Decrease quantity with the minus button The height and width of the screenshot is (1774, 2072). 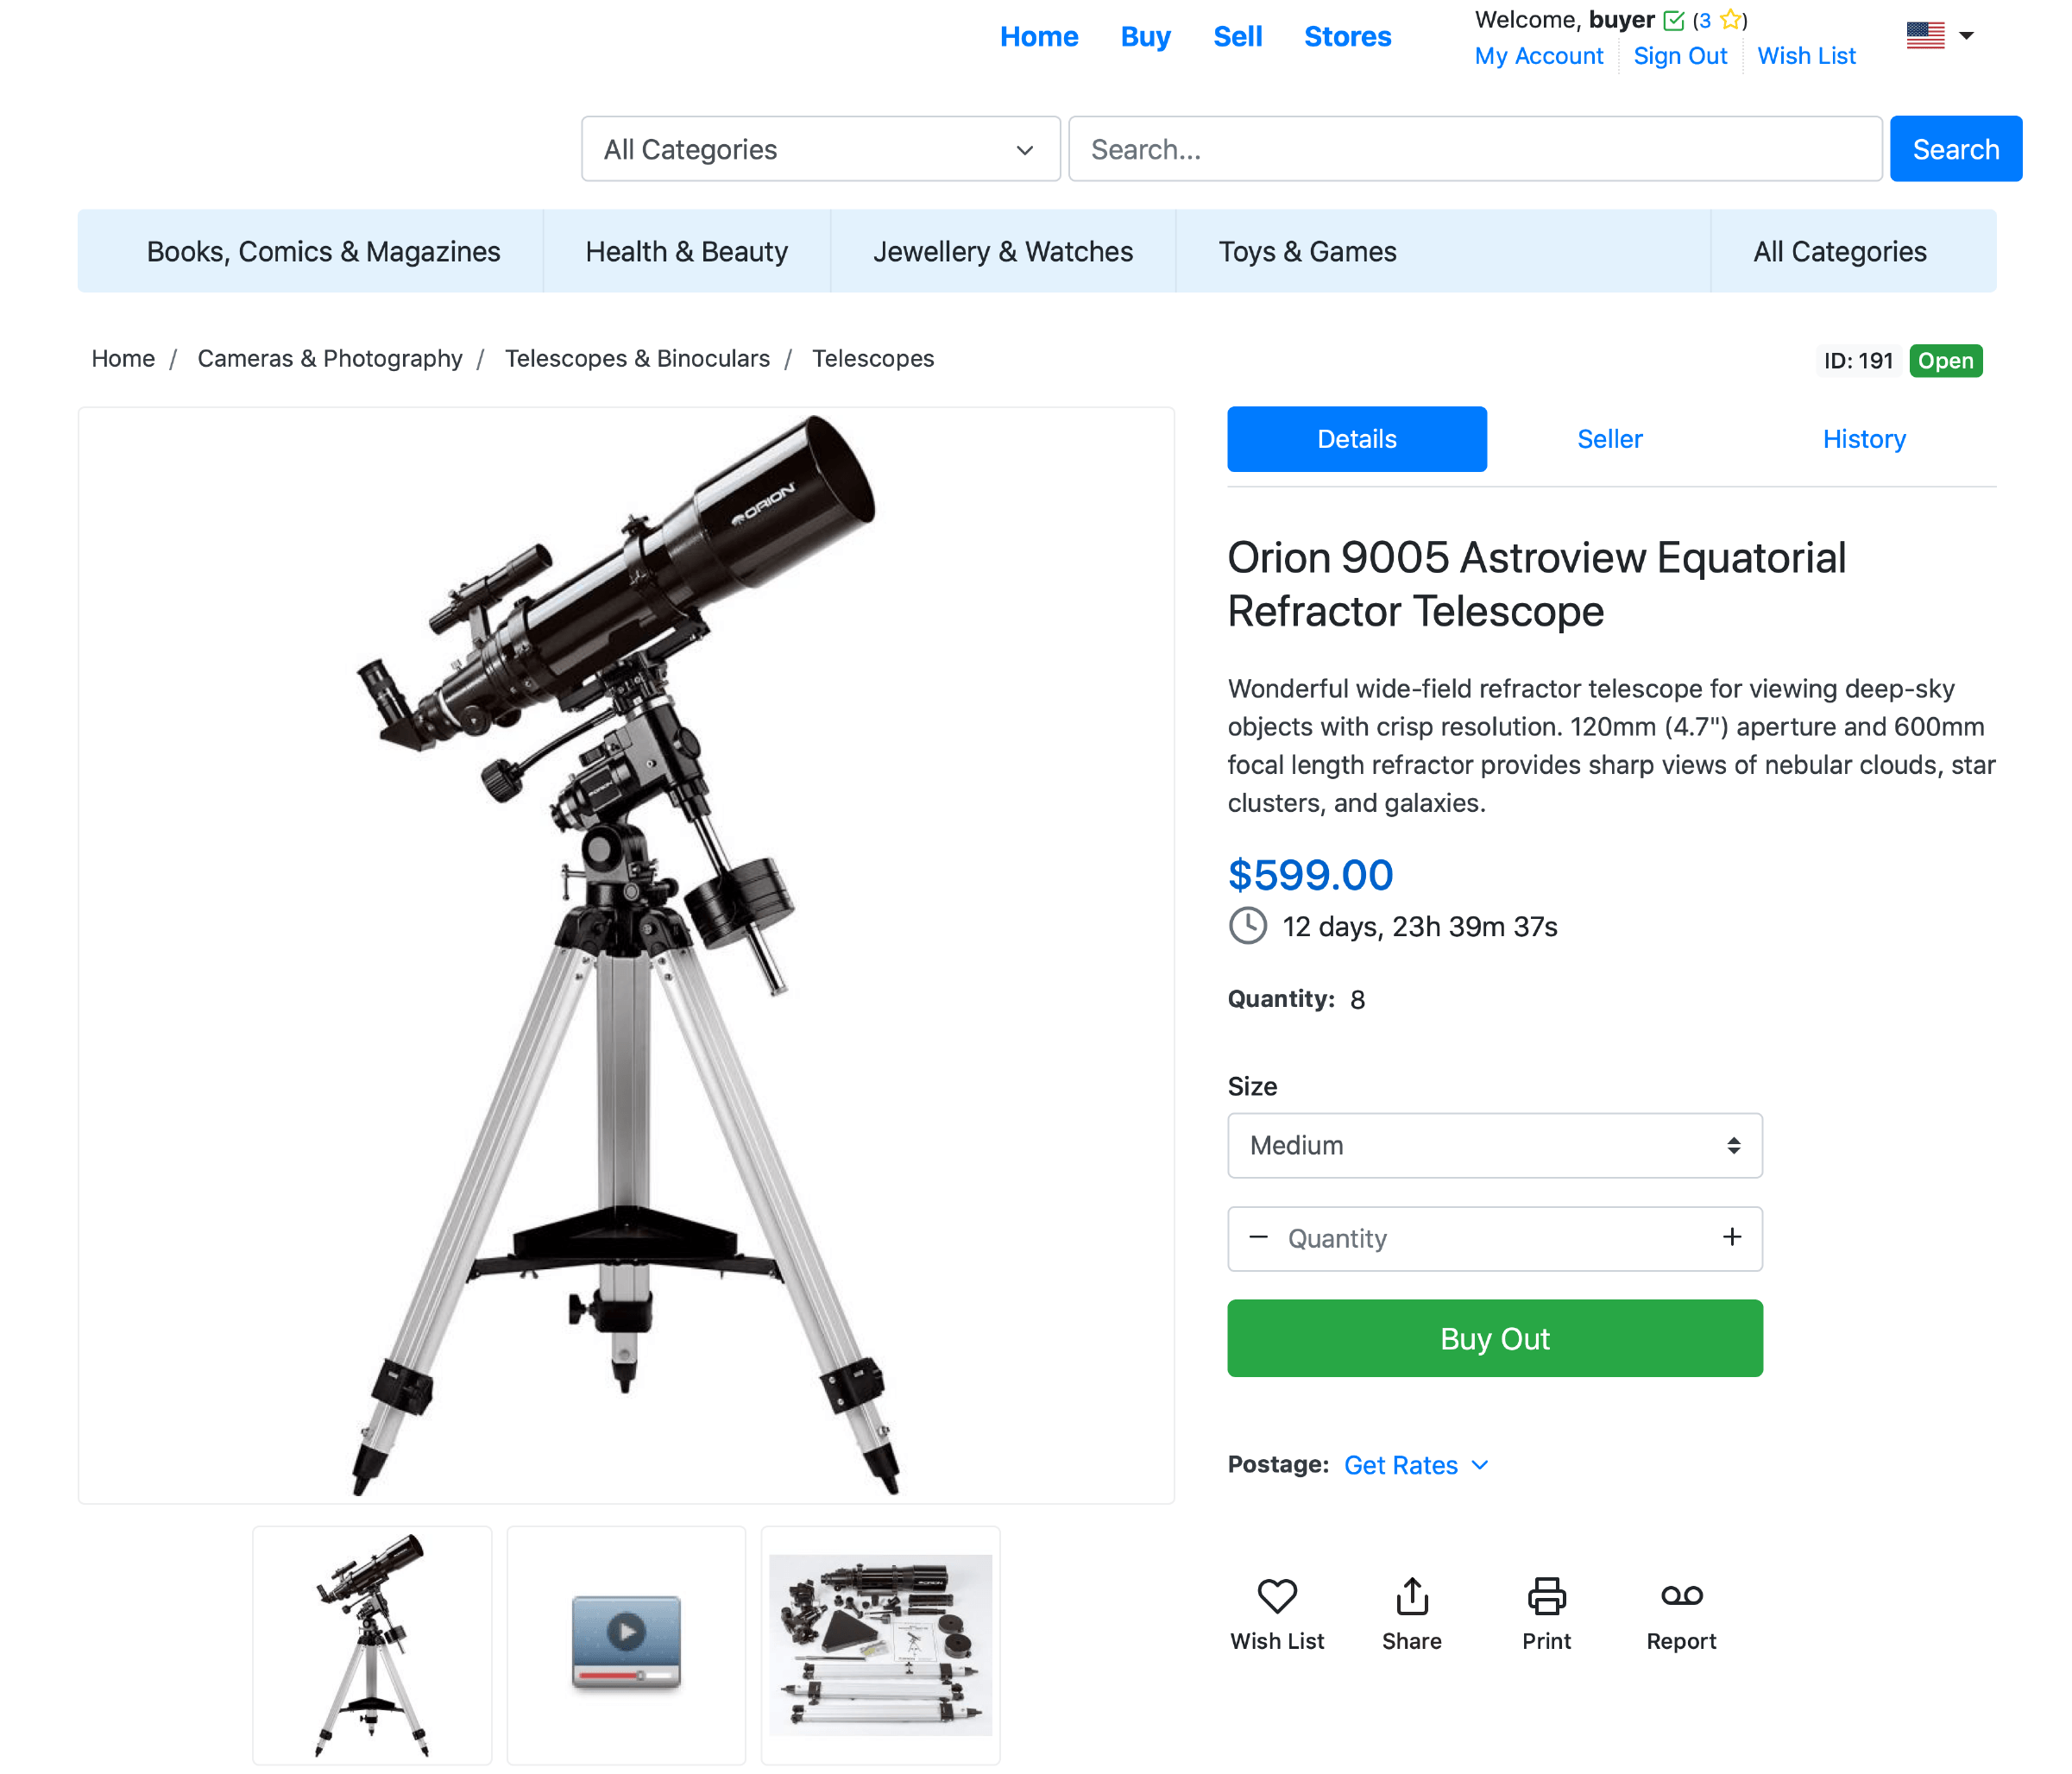tap(1258, 1237)
